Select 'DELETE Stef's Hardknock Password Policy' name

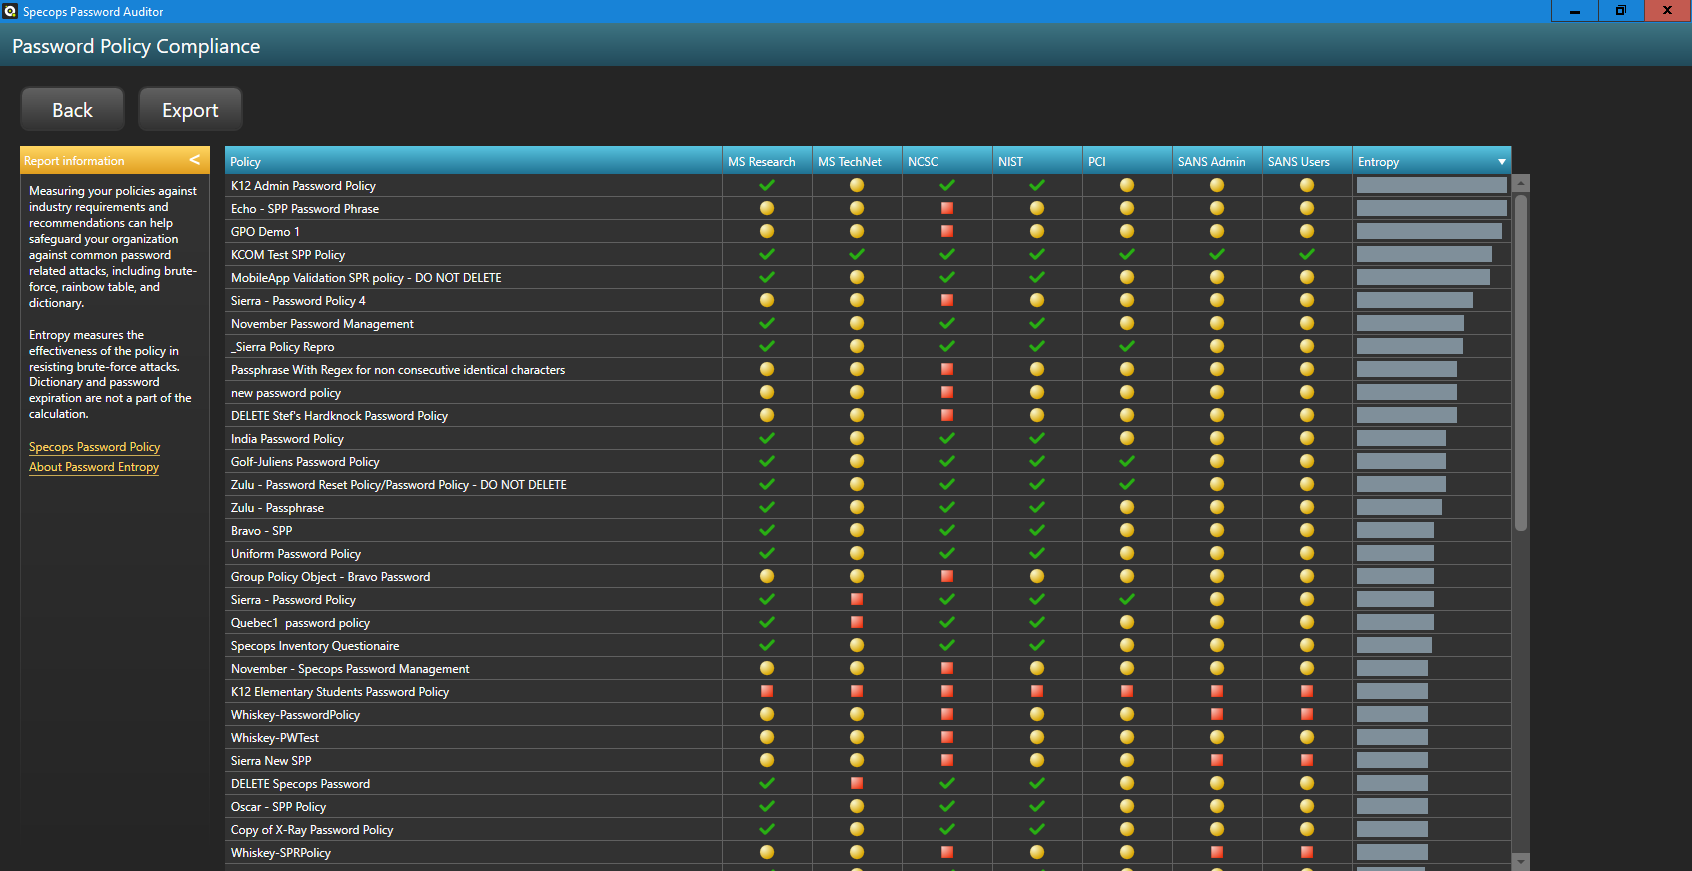(x=339, y=415)
